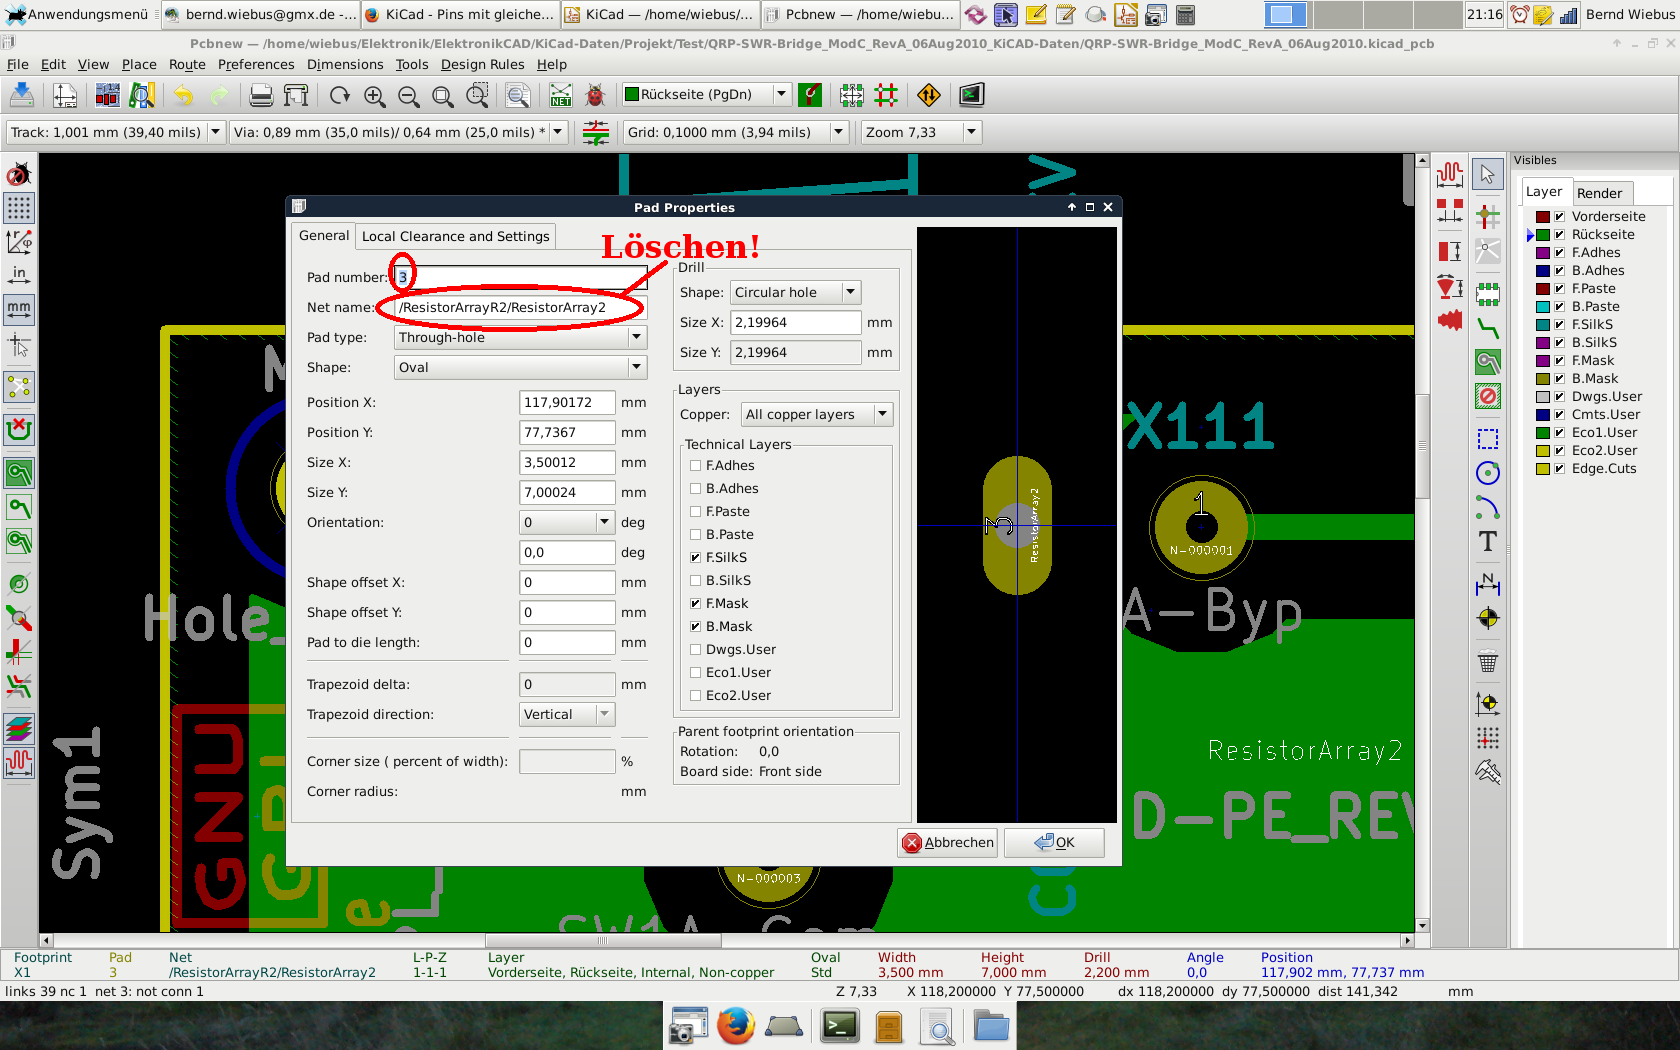Select the Grid origin tool
Image resolution: width=1680 pixels, height=1050 pixels.
pos(1488,737)
